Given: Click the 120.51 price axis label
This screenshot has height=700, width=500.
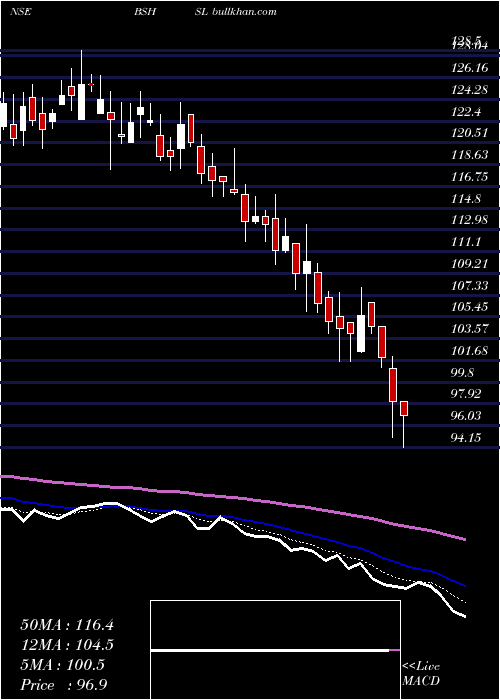Looking at the screenshot, I should (x=470, y=133).
